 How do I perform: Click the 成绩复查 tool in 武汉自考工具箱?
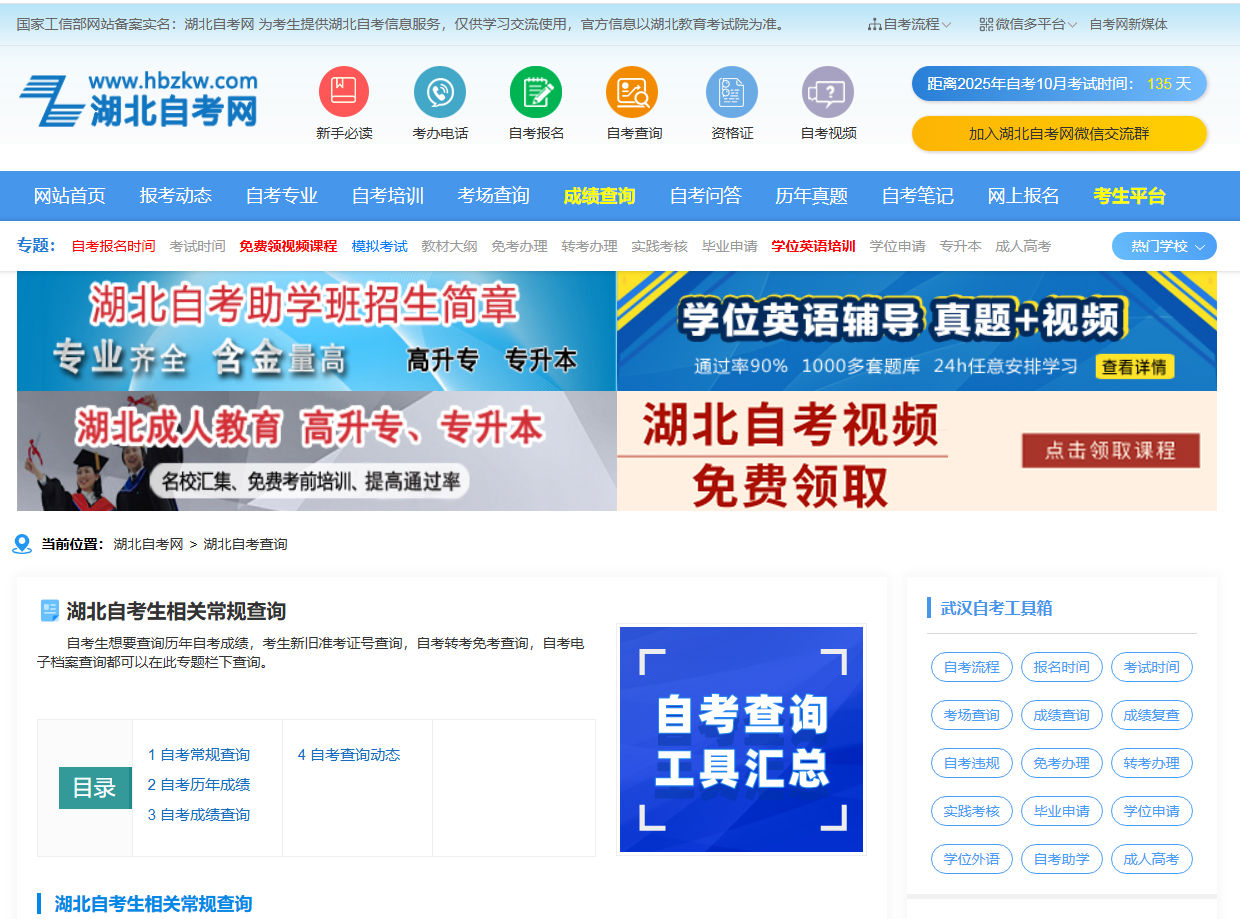tap(1151, 715)
